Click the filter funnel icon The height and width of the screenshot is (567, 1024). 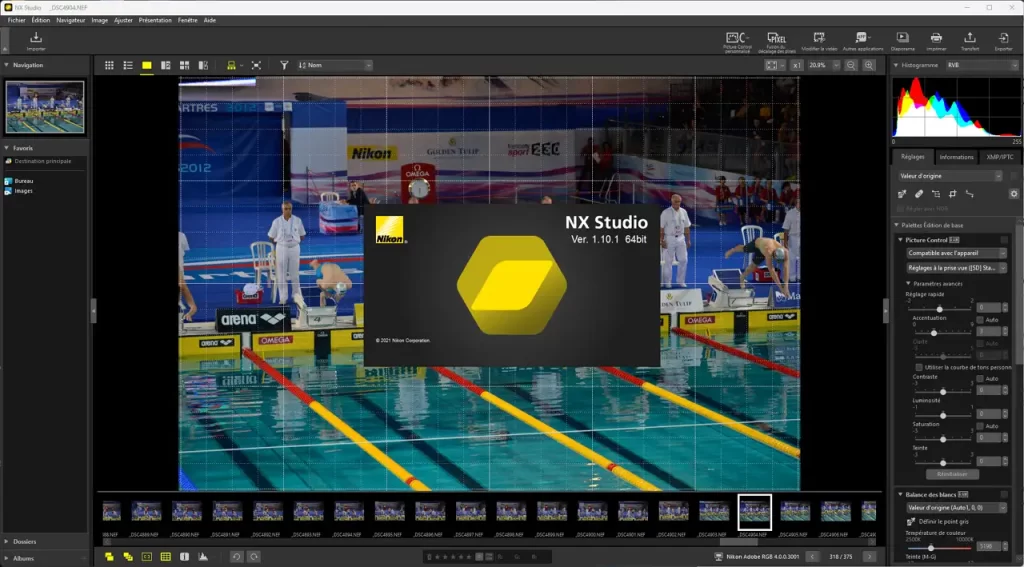(x=284, y=65)
